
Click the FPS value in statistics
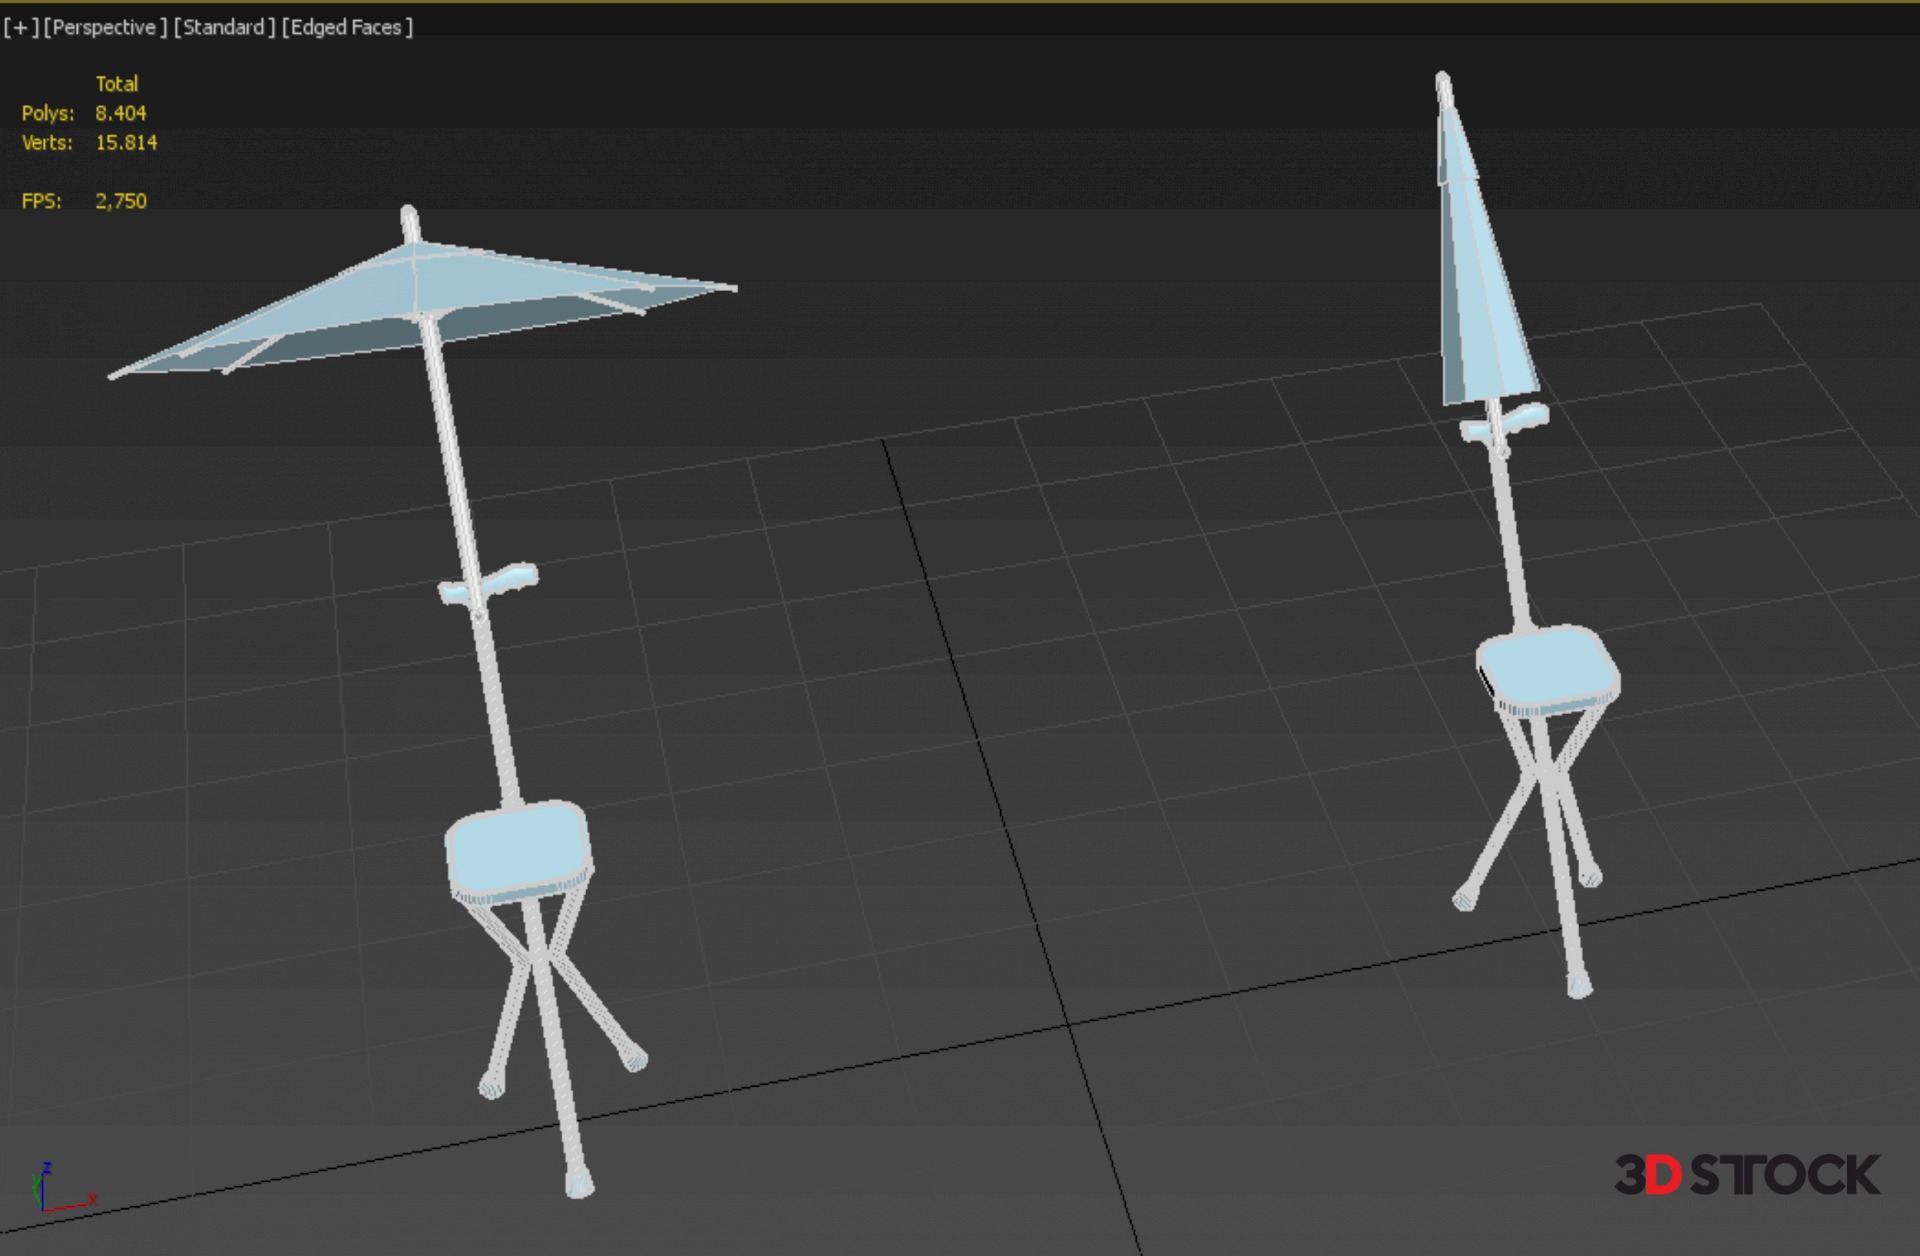click(x=120, y=201)
